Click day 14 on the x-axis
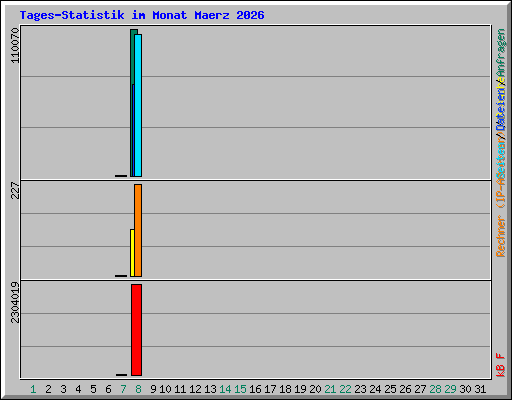Image resolution: width=512 pixels, height=400 pixels. pos(225,389)
